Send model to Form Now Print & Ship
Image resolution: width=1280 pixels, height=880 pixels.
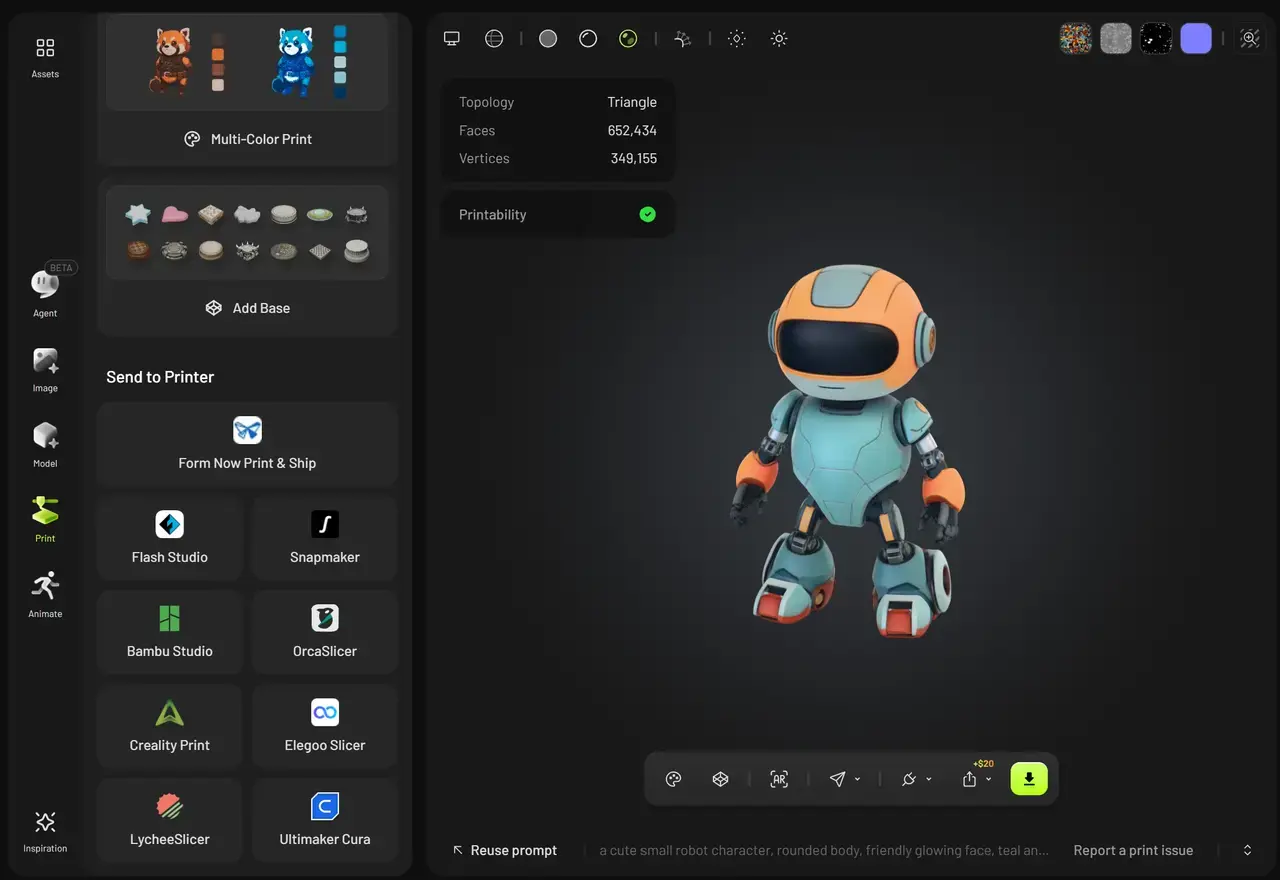(x=247, y=445)
